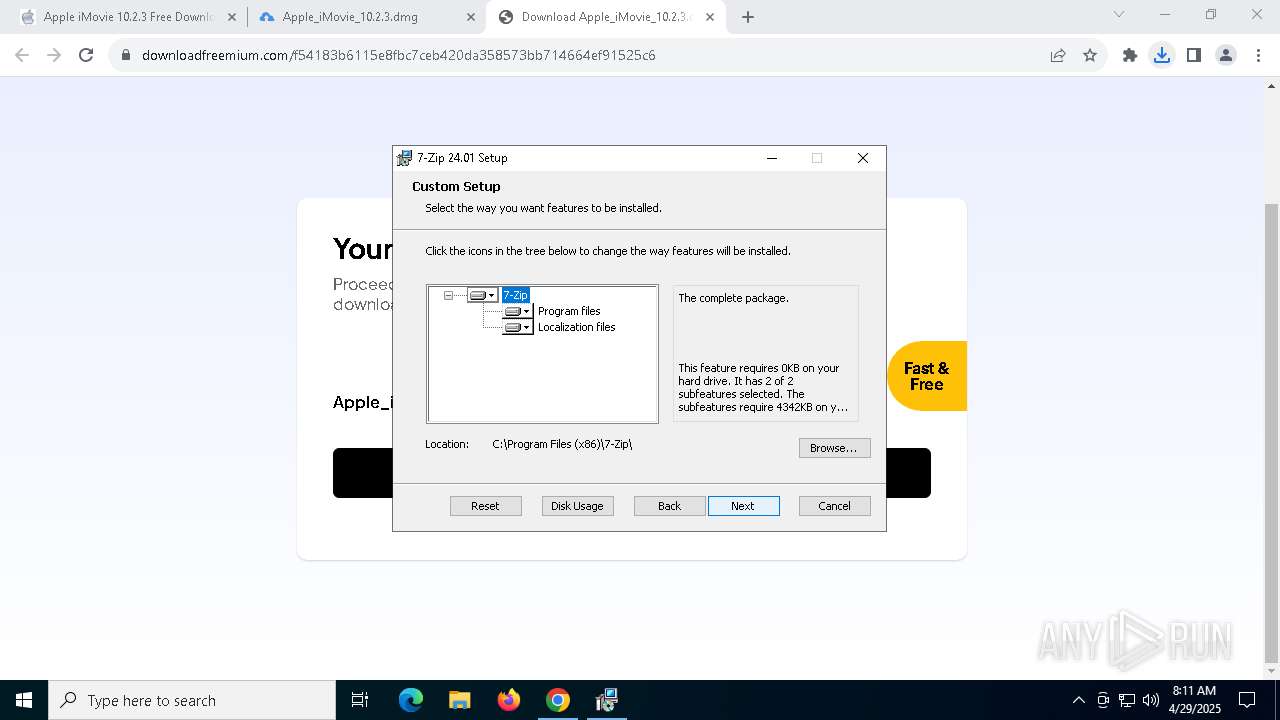Go forward in Chrome
Screen dimensions: 1280x720
pos(54,55)
